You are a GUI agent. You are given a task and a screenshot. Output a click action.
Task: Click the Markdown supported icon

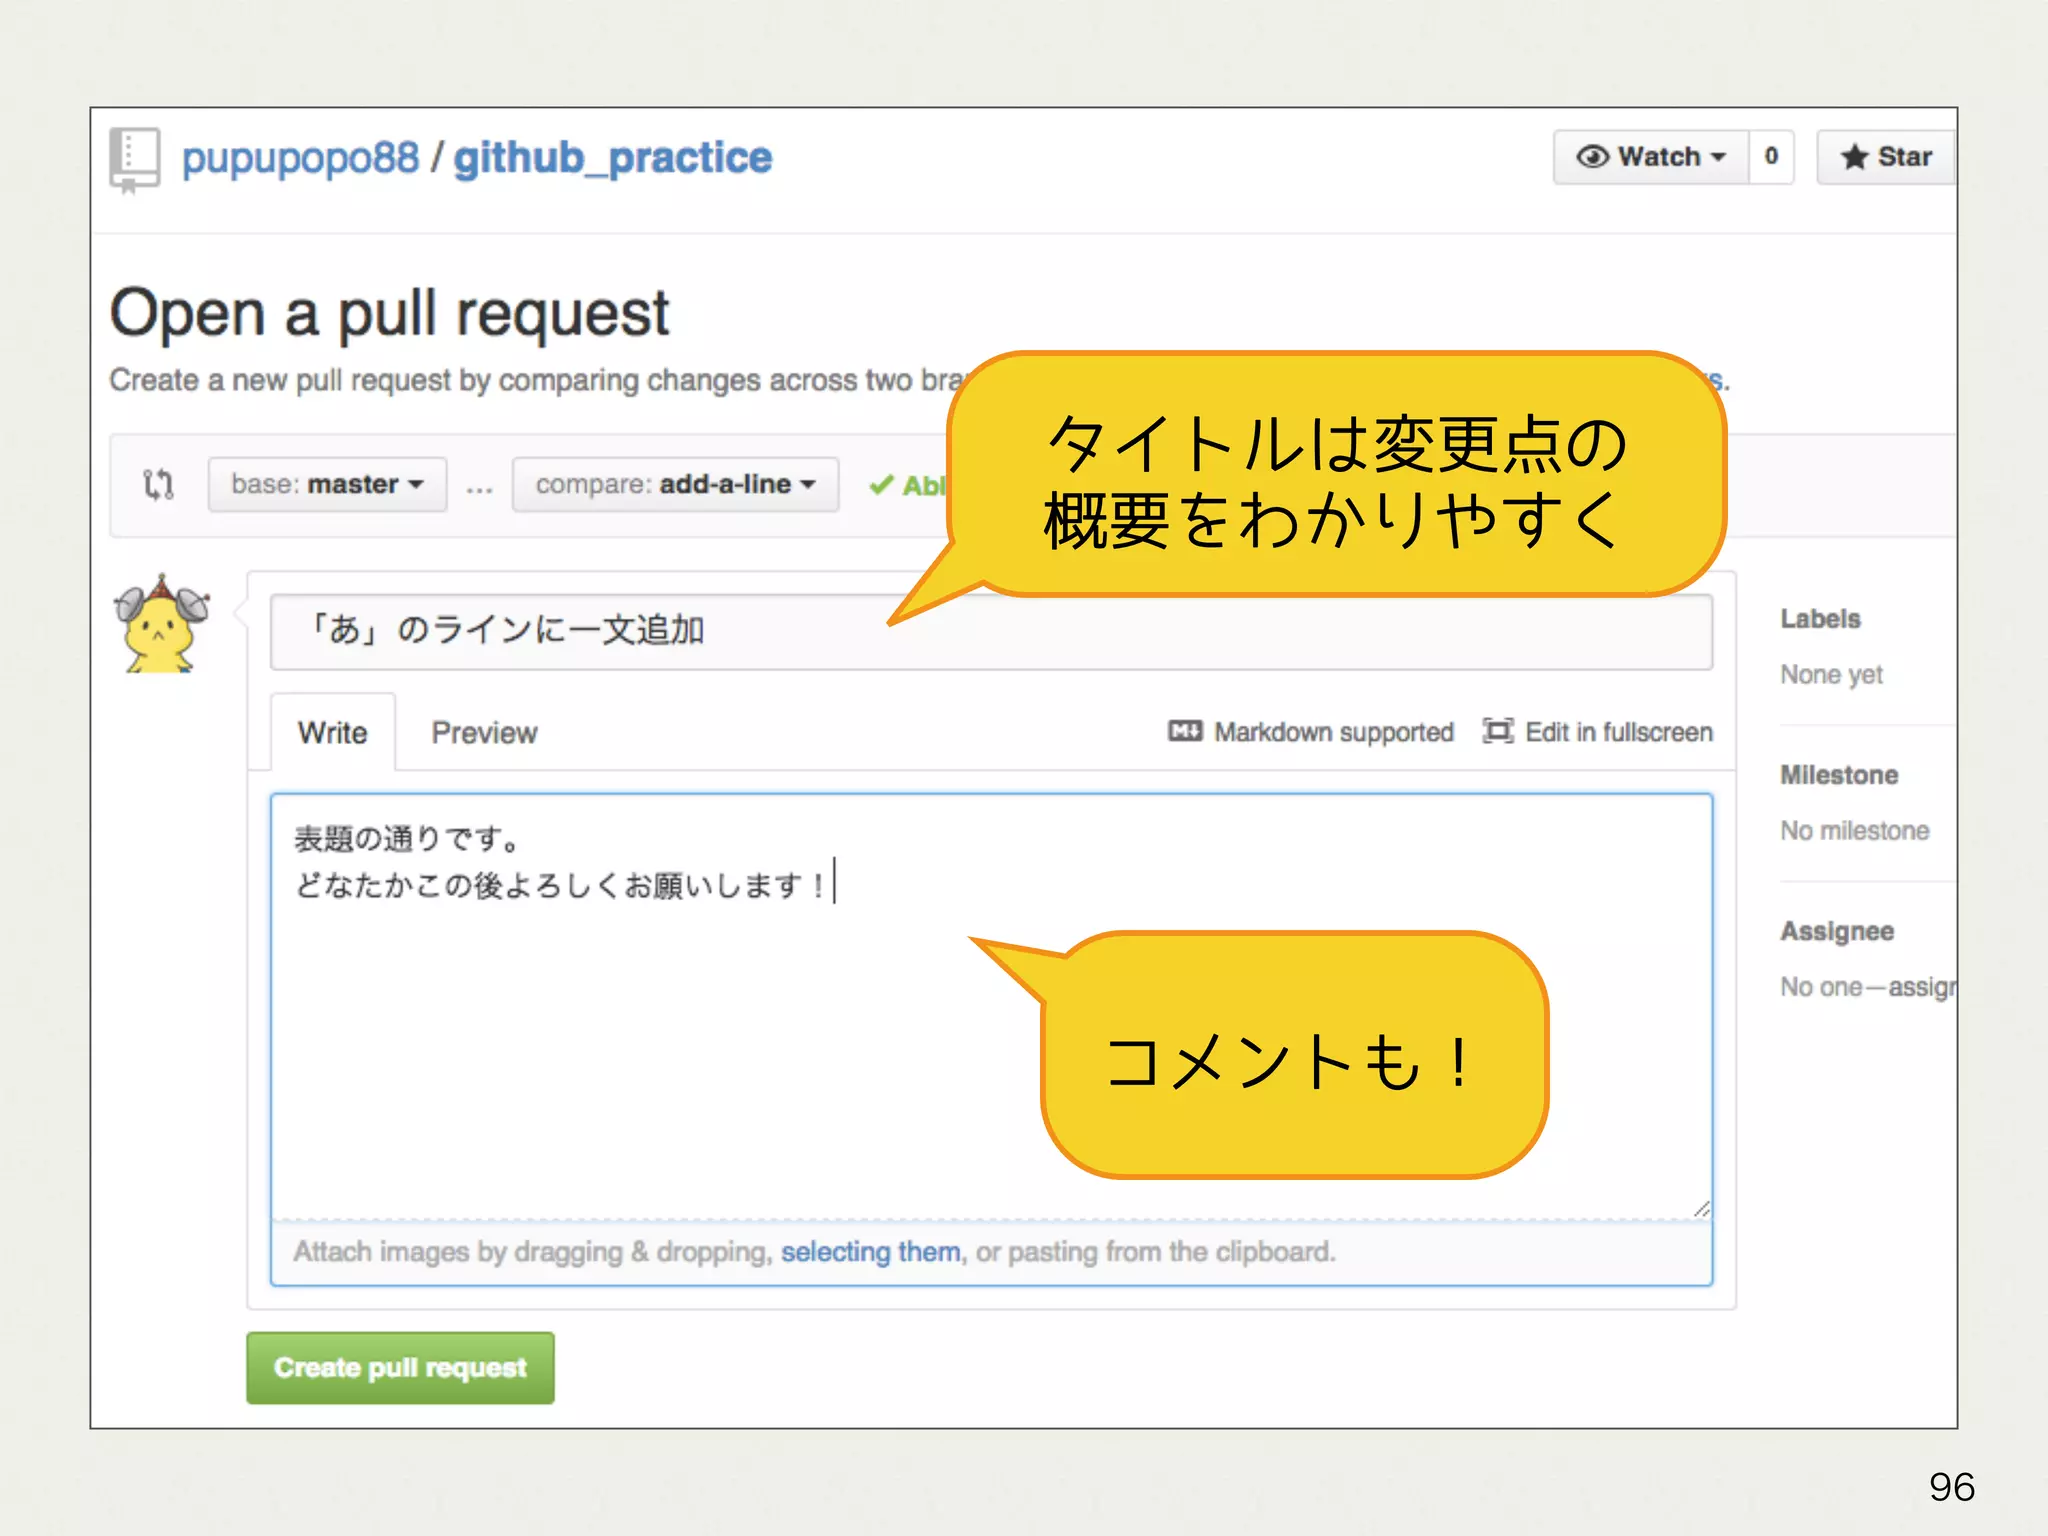(1184, 731)
